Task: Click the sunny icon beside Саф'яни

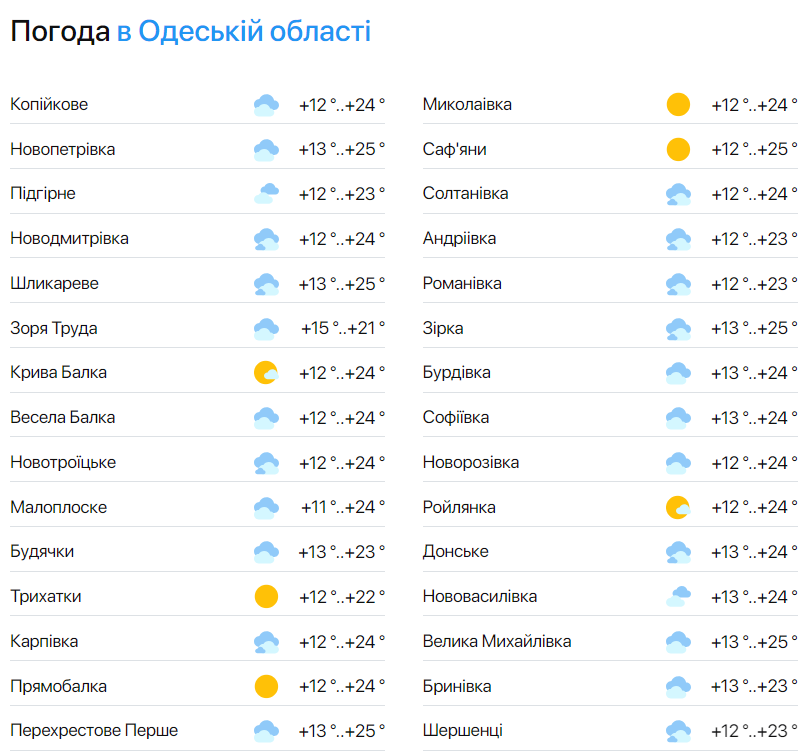Action: click(x=678, y=148)
